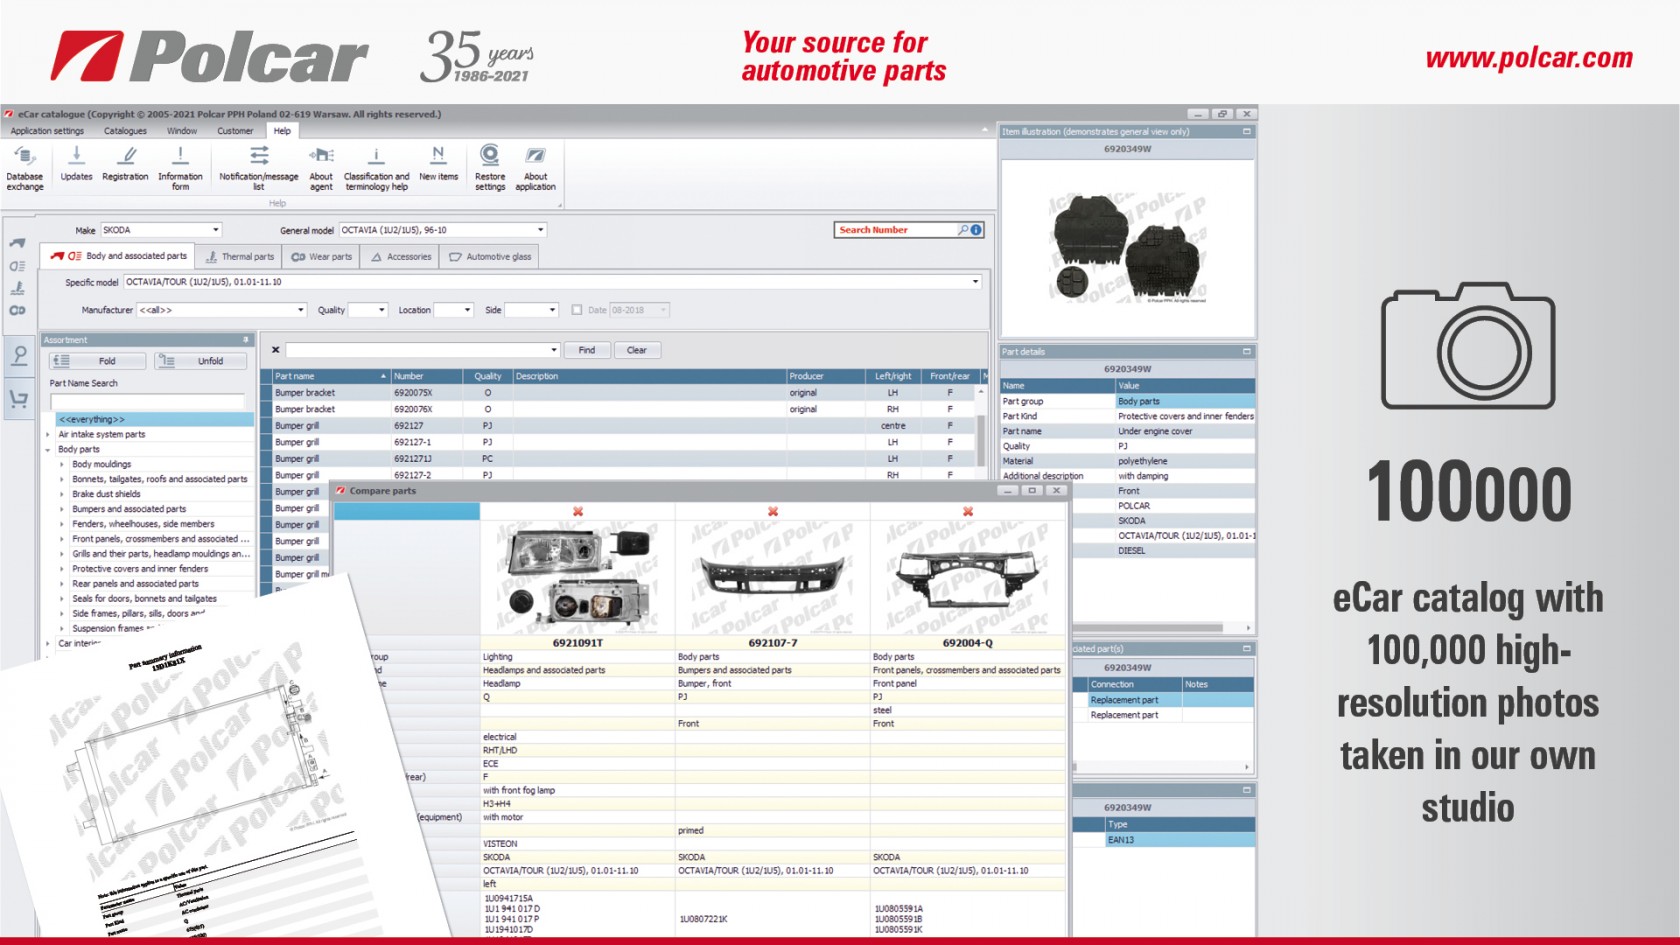Show New items
The image size is (1680, 945).
[x=438, y=164]
